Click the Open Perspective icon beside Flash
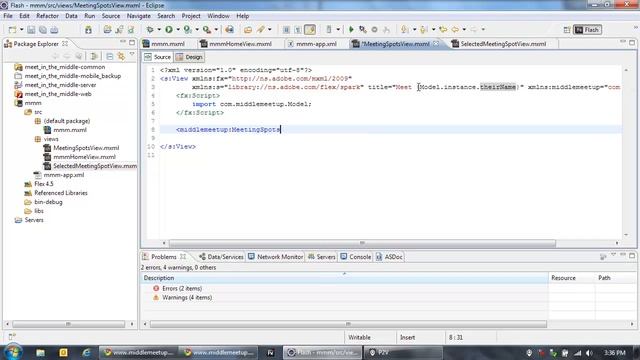 point(567,30)
